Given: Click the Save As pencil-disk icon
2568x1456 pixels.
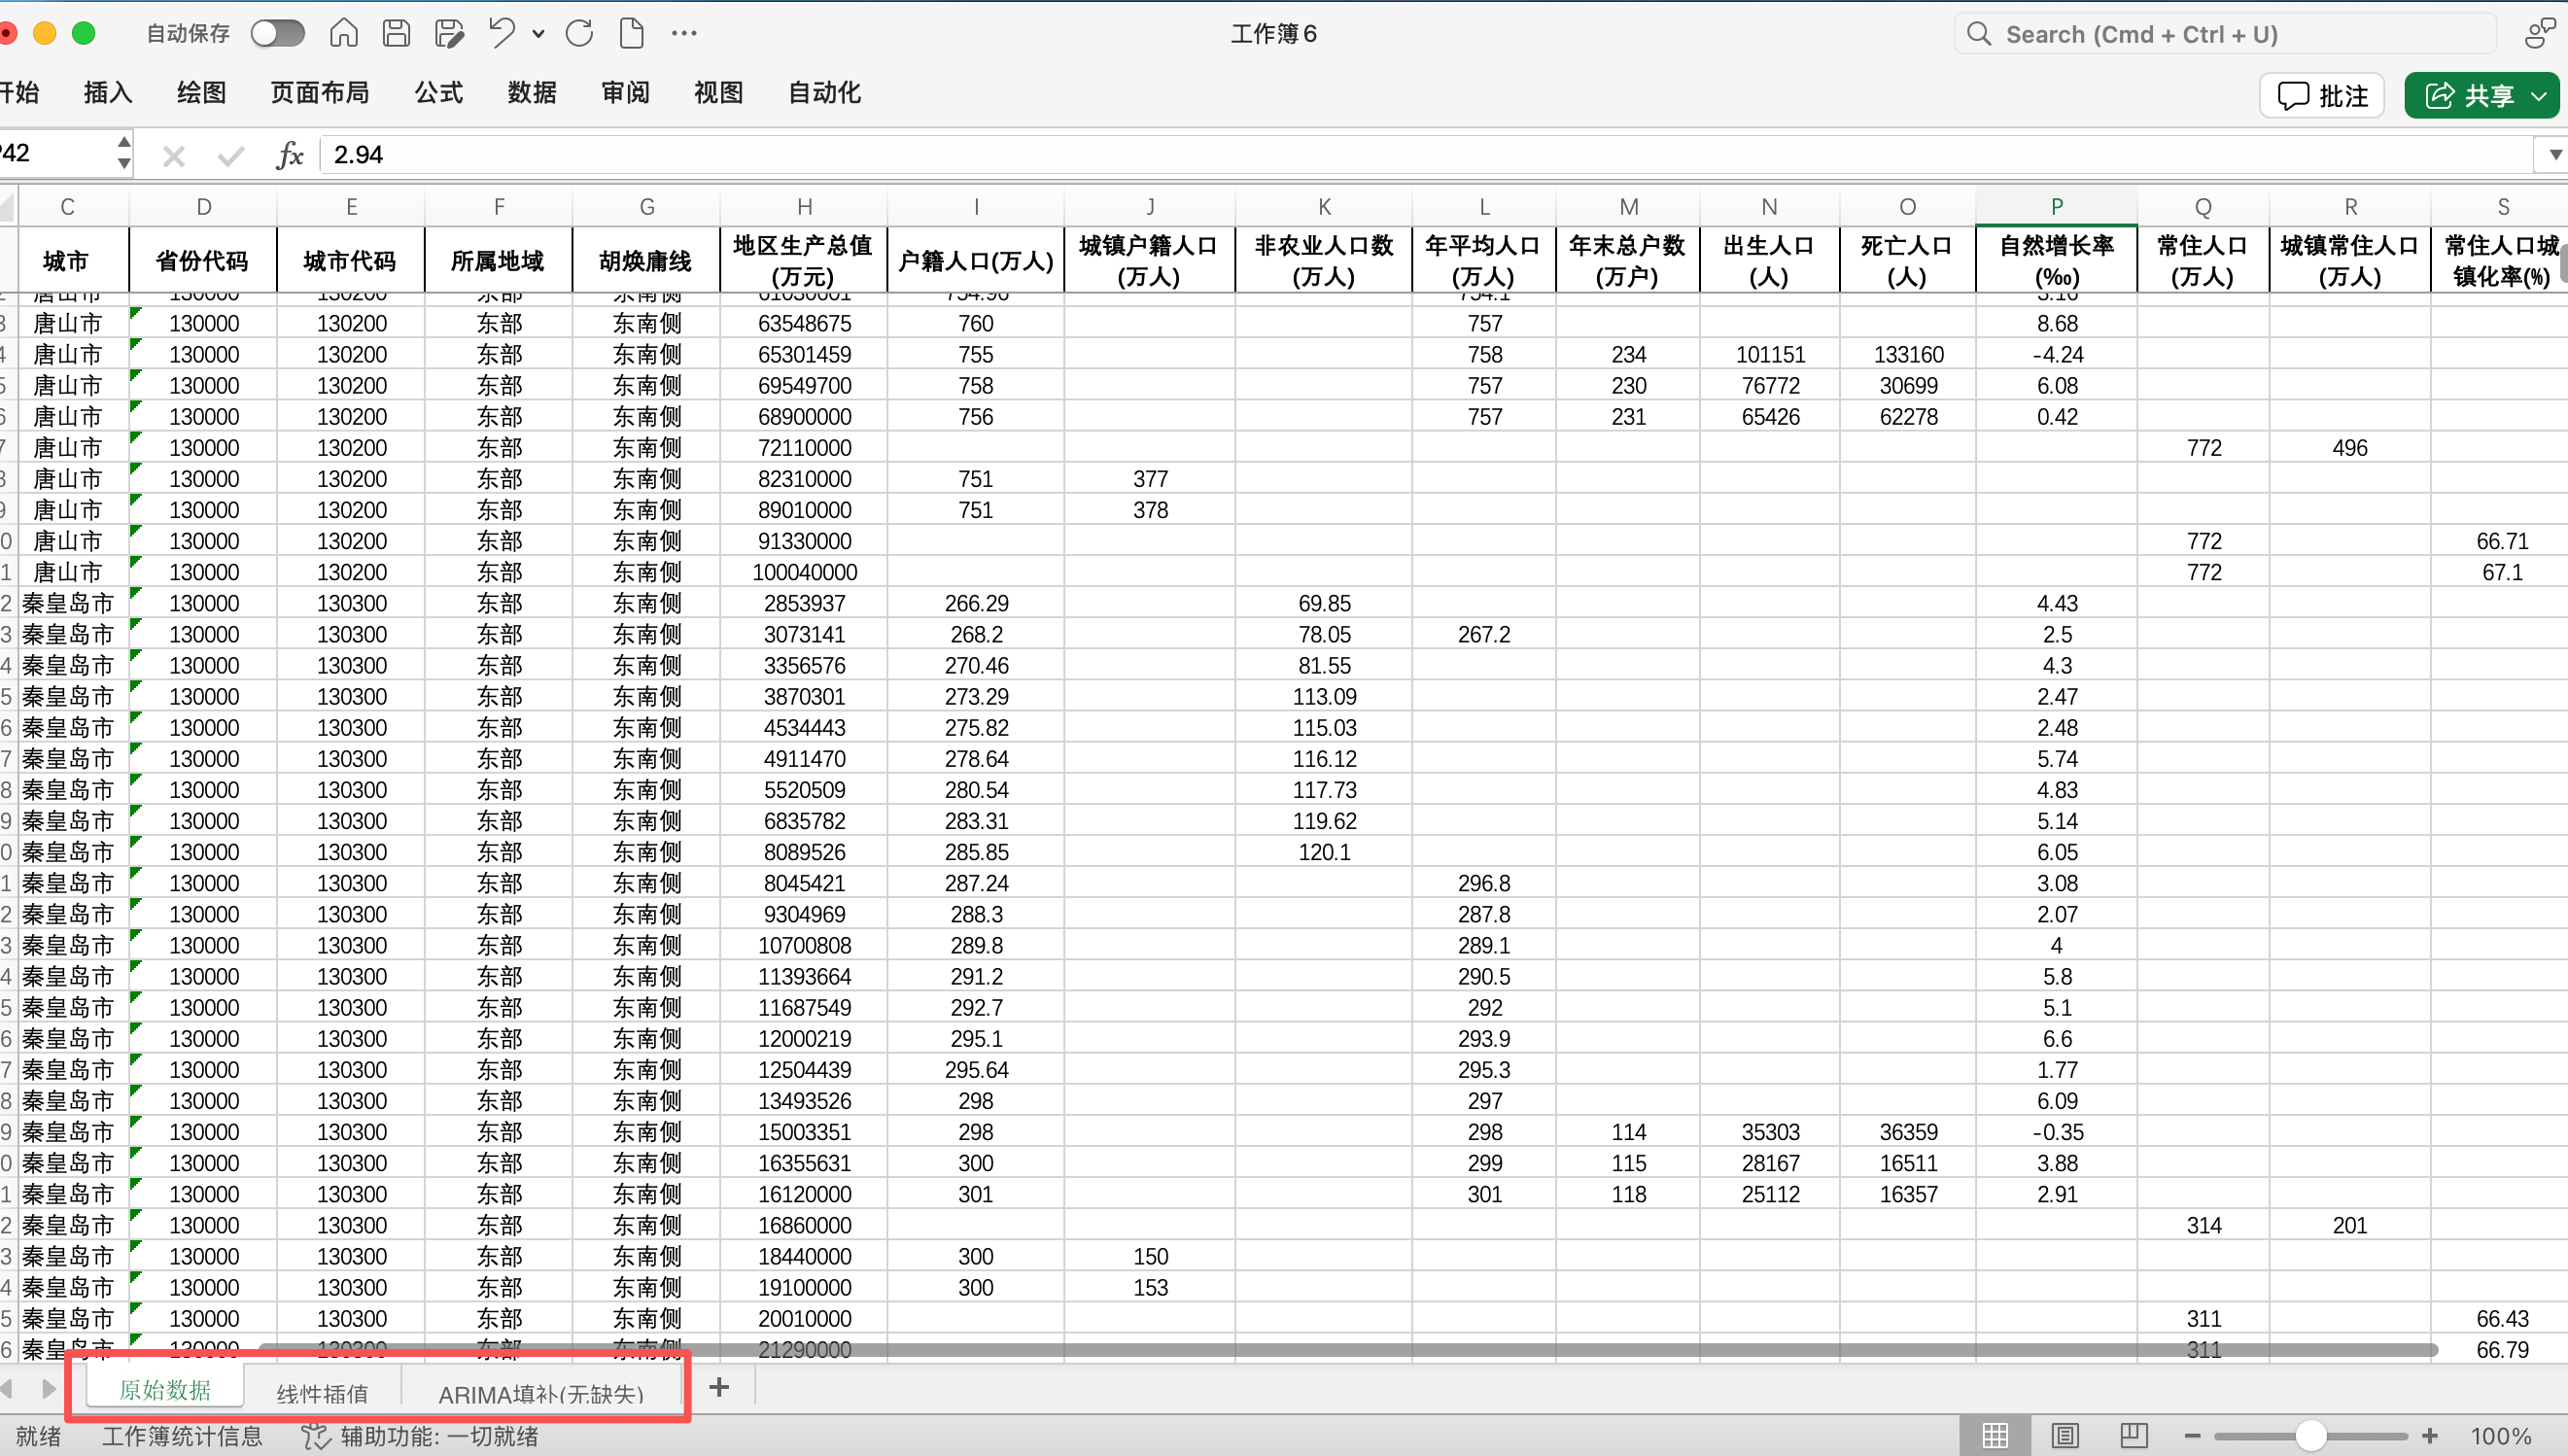Looking at the screenshot, I should pos(449,33).
